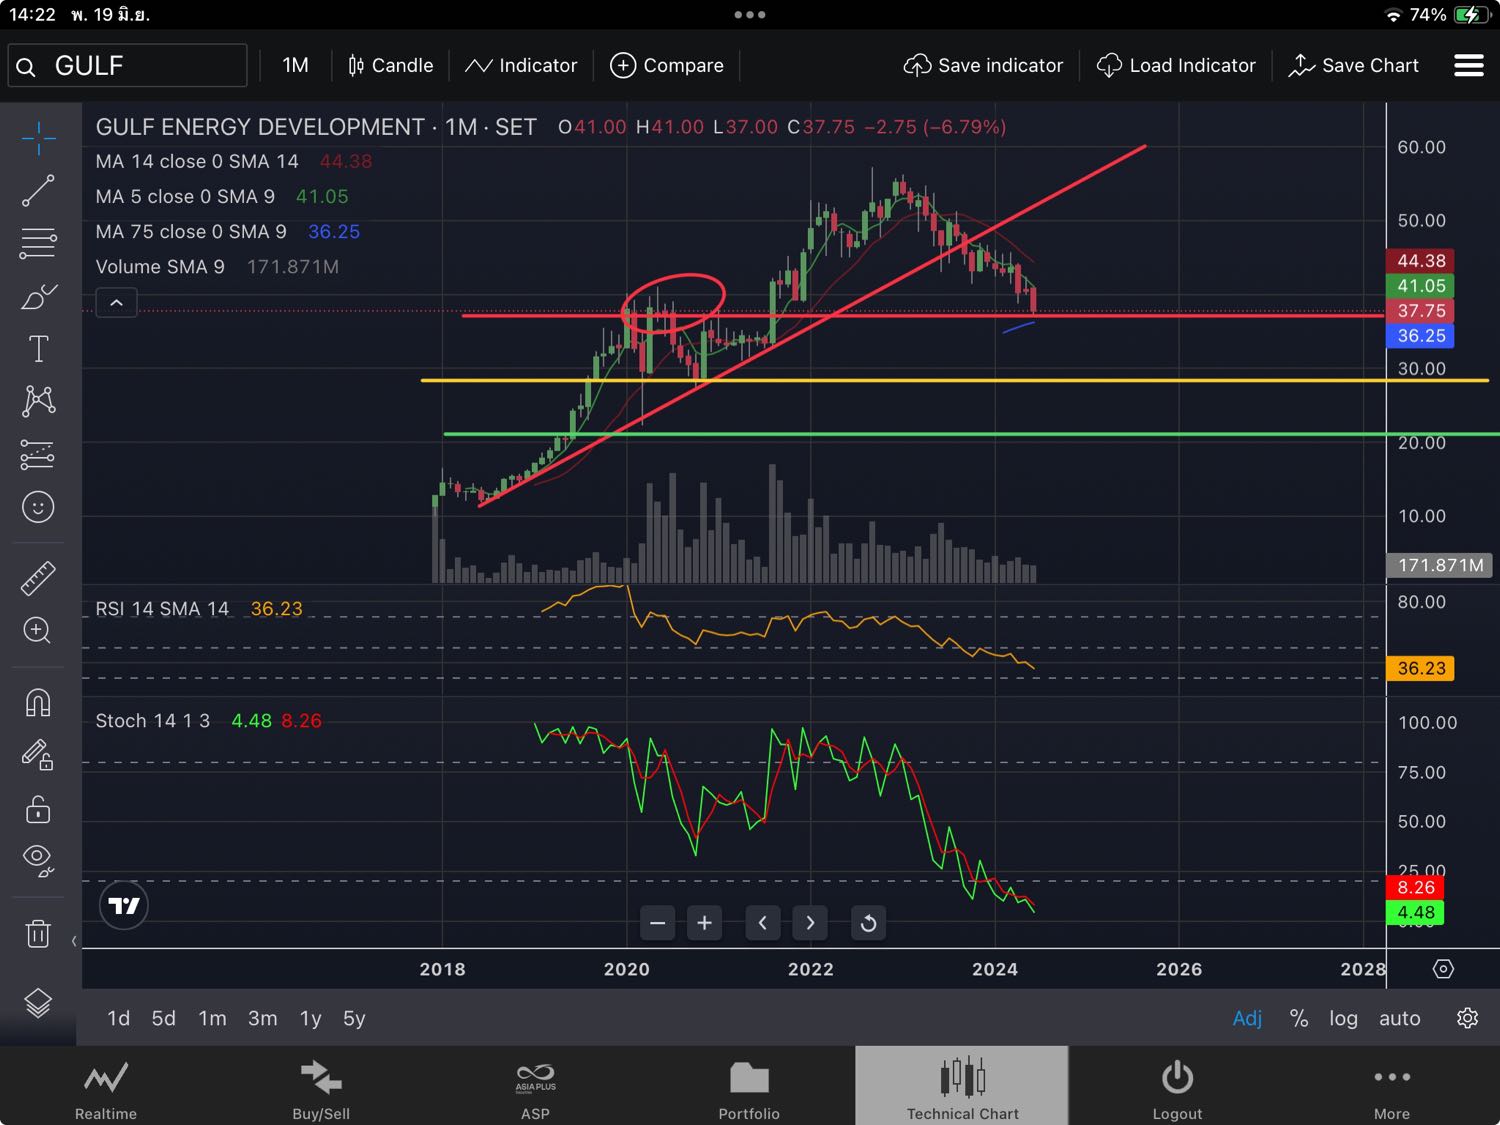
Task: Open the More tab
Action: coord(1391,1087)
